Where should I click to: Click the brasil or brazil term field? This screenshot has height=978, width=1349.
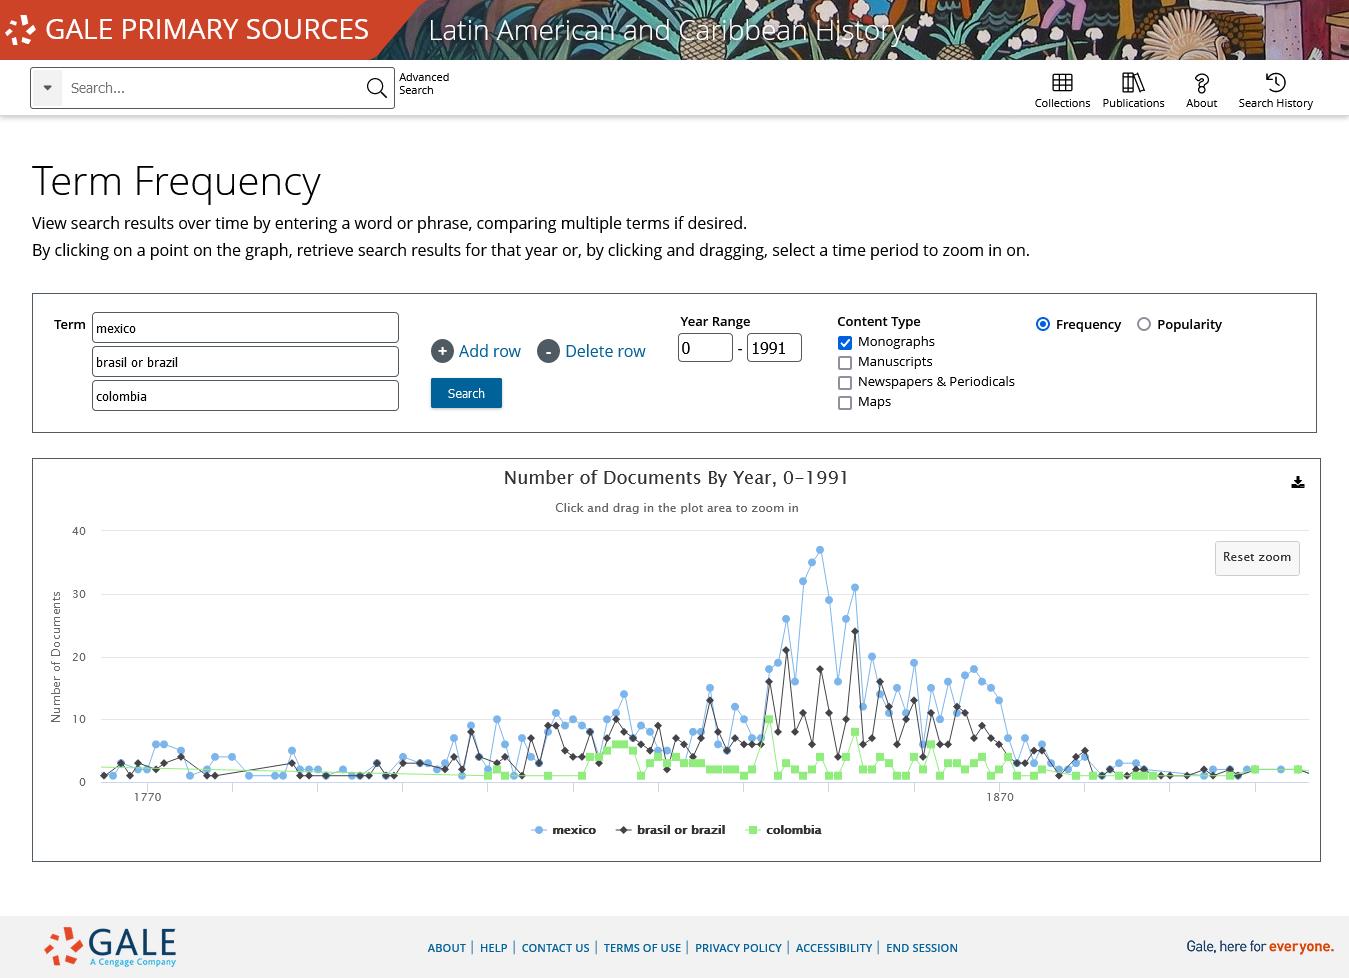pos(245,361)
